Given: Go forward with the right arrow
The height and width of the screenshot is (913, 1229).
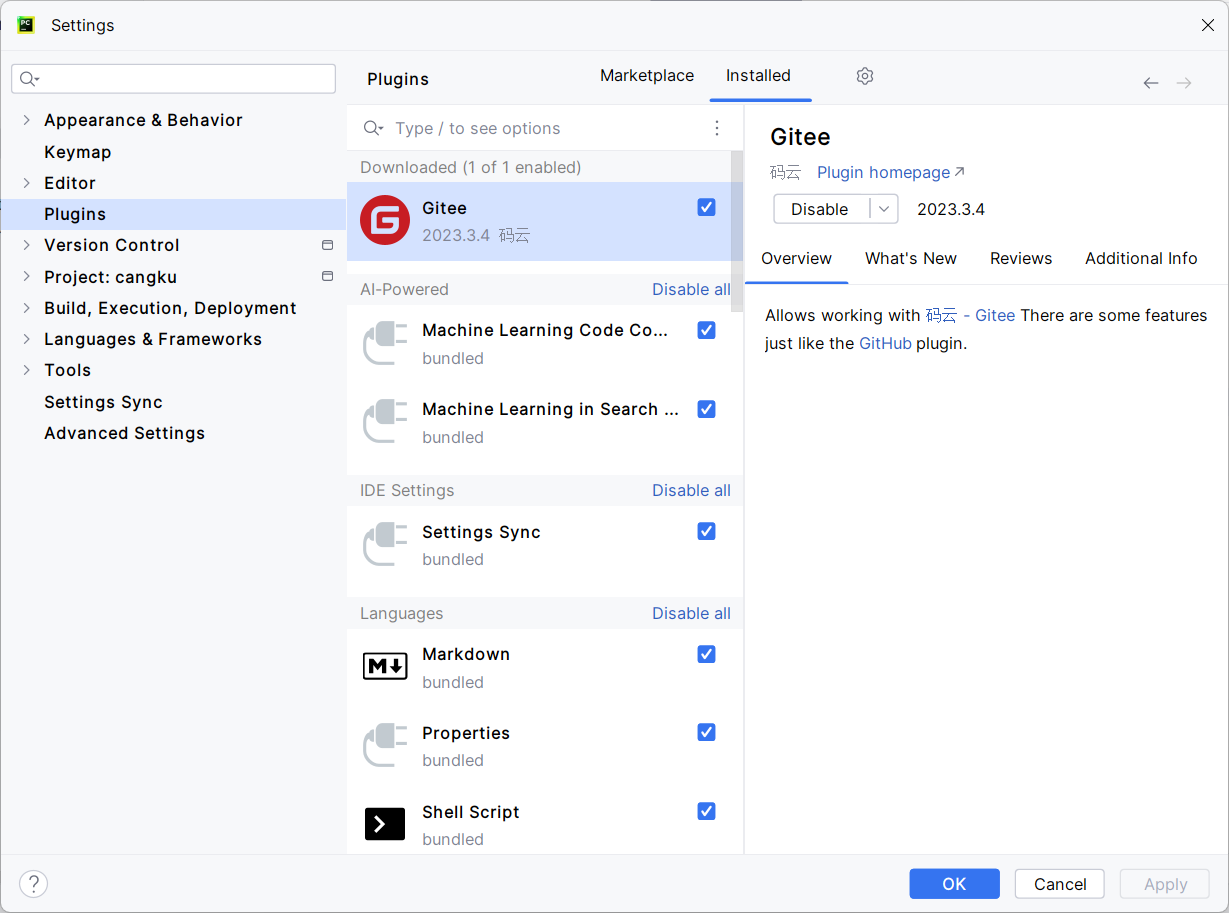Looking at the screenshot, I should click(x=1184, y=83).
